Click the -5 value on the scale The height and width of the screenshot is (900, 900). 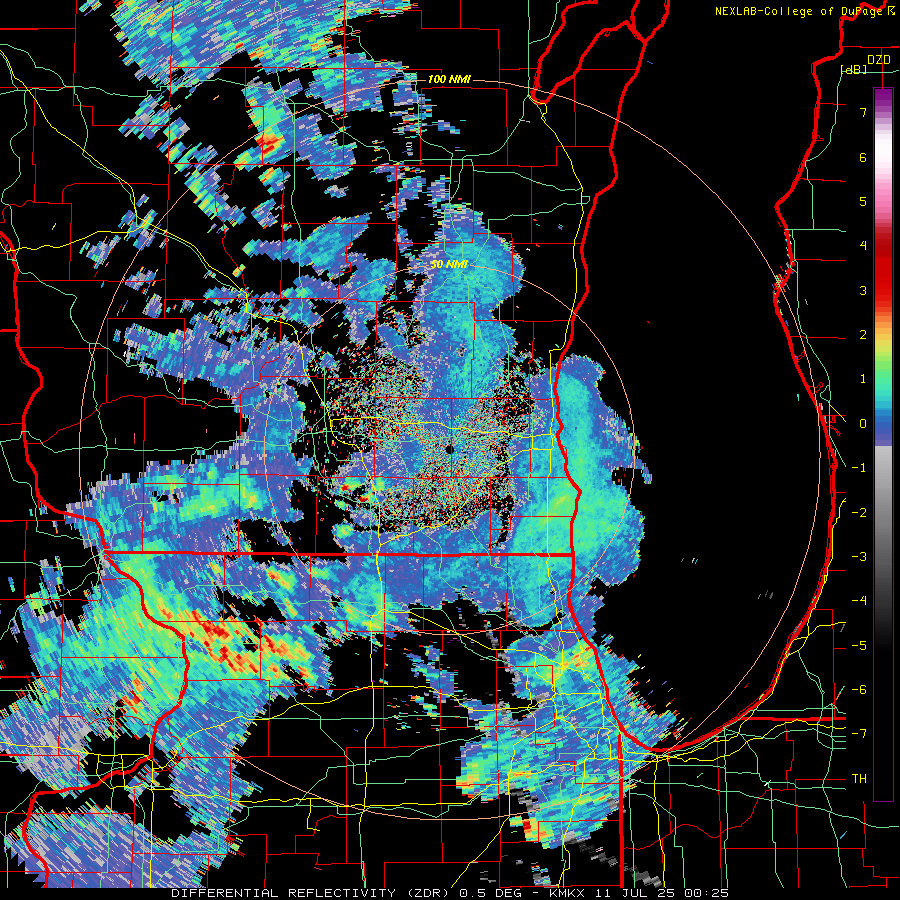pos(859,646)
